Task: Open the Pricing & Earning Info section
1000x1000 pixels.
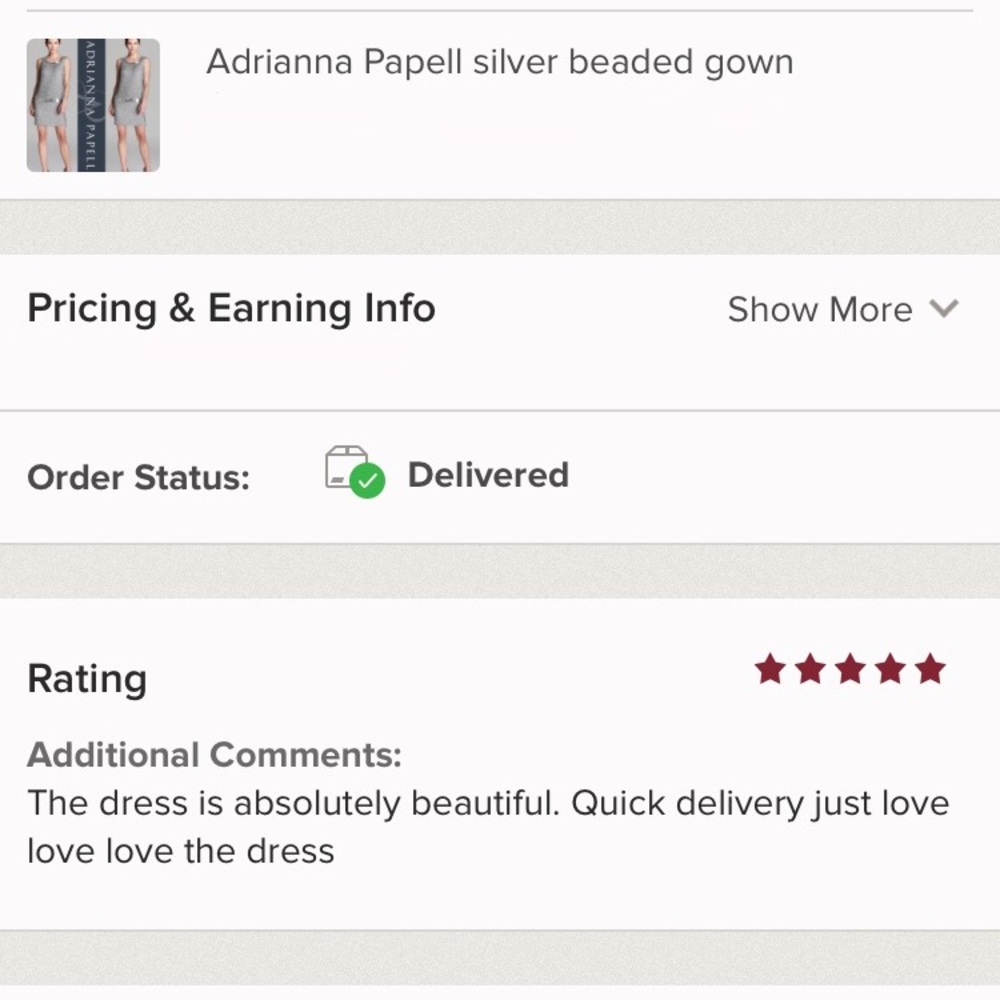Action: [x=231, y=308]
